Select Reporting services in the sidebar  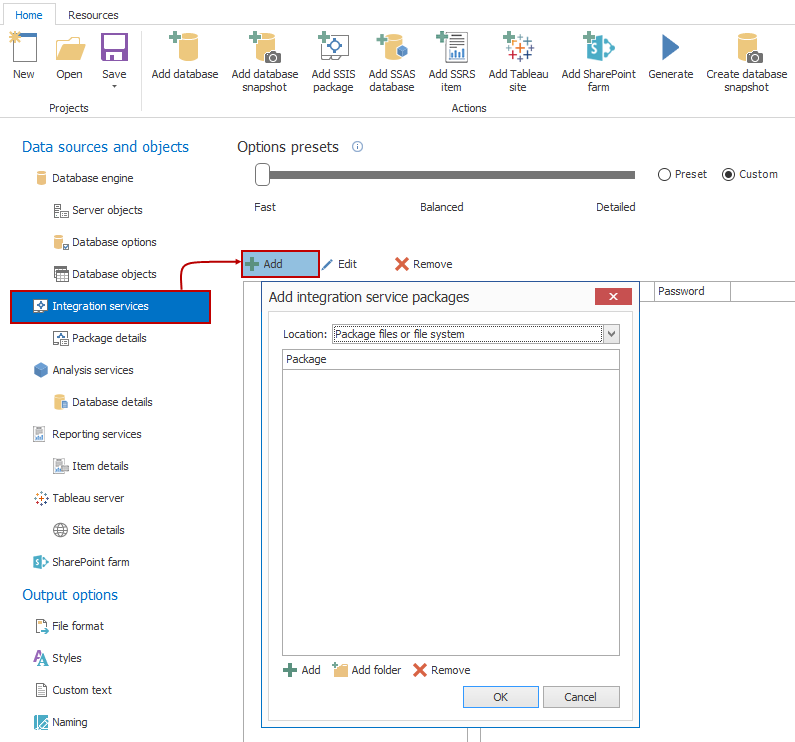coord(87,434)
